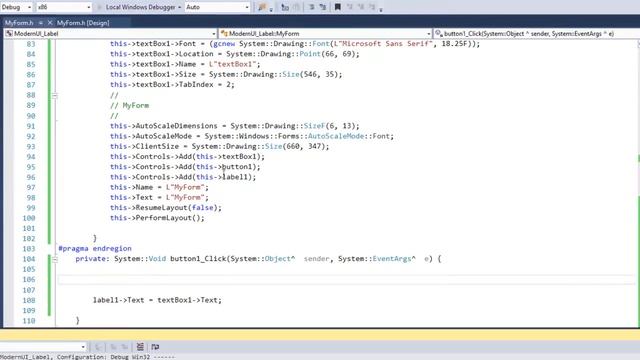Click the textBox1 Size assignment line 86

[226, 75]
